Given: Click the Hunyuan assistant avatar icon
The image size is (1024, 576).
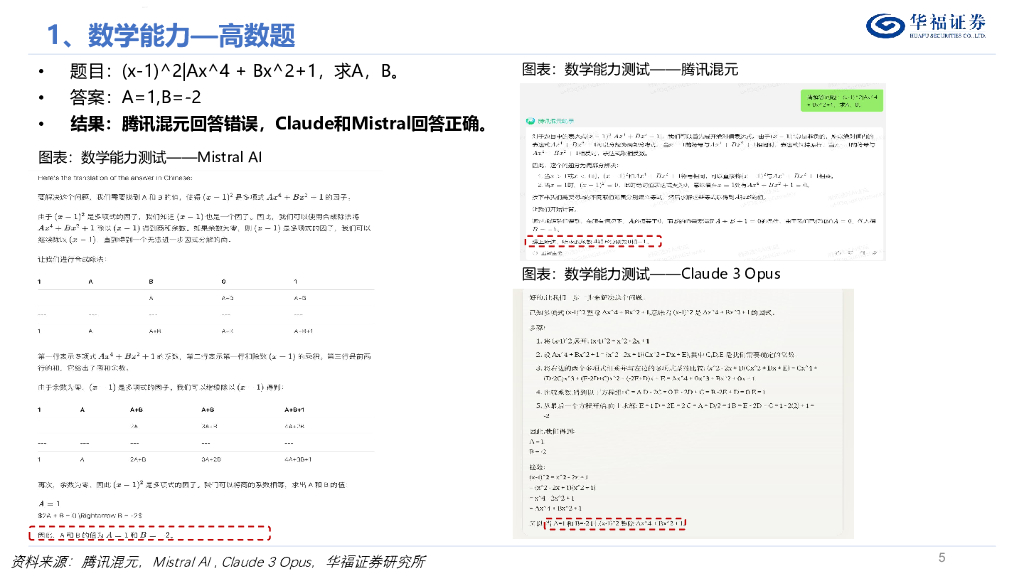Looking at the screenshot, I should pyautogui.click(x=530, y=121).
